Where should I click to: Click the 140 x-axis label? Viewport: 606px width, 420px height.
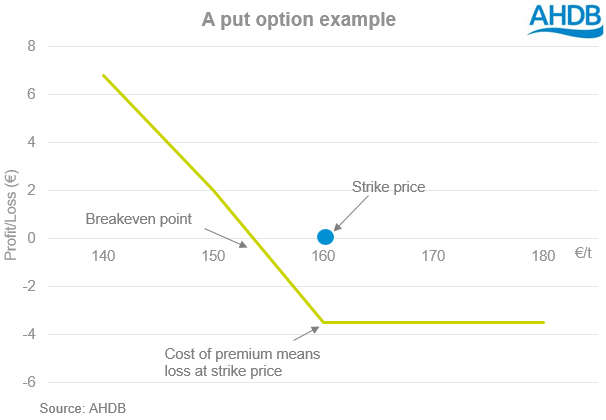point(102,257)
